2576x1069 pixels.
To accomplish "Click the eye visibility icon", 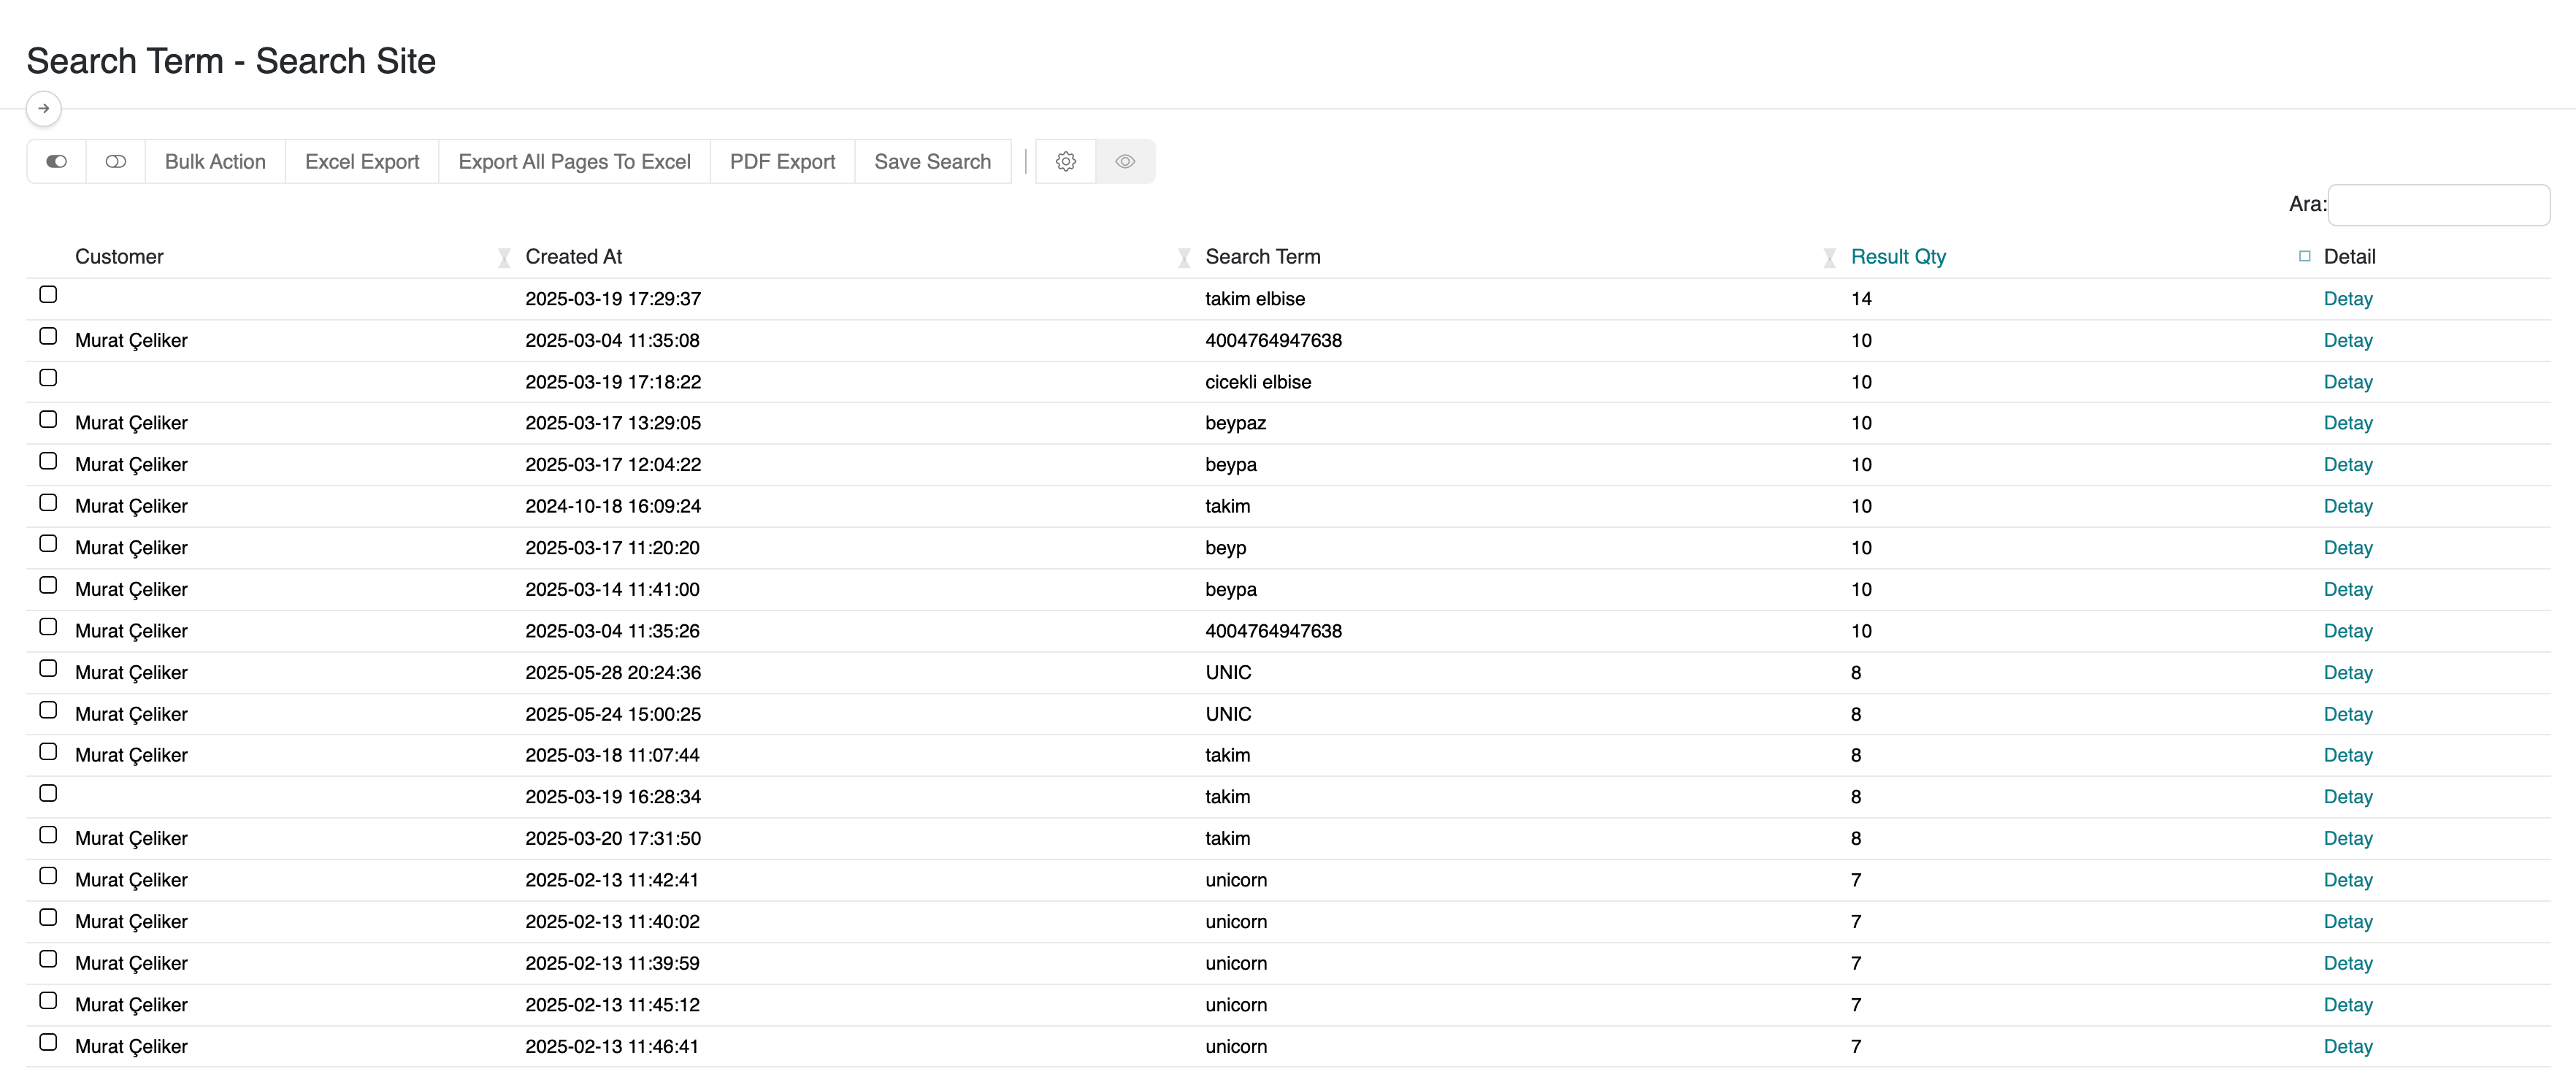I will coord(1125,161).
